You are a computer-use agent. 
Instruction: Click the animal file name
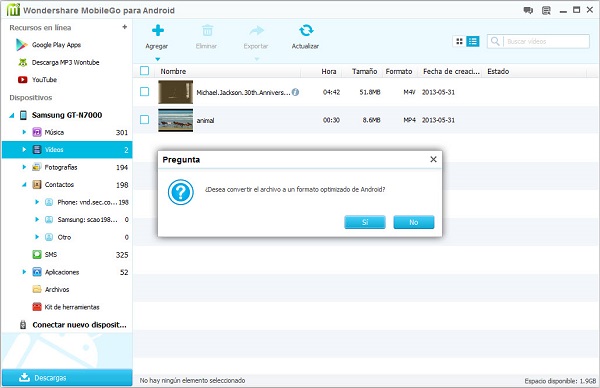[205, 121]
